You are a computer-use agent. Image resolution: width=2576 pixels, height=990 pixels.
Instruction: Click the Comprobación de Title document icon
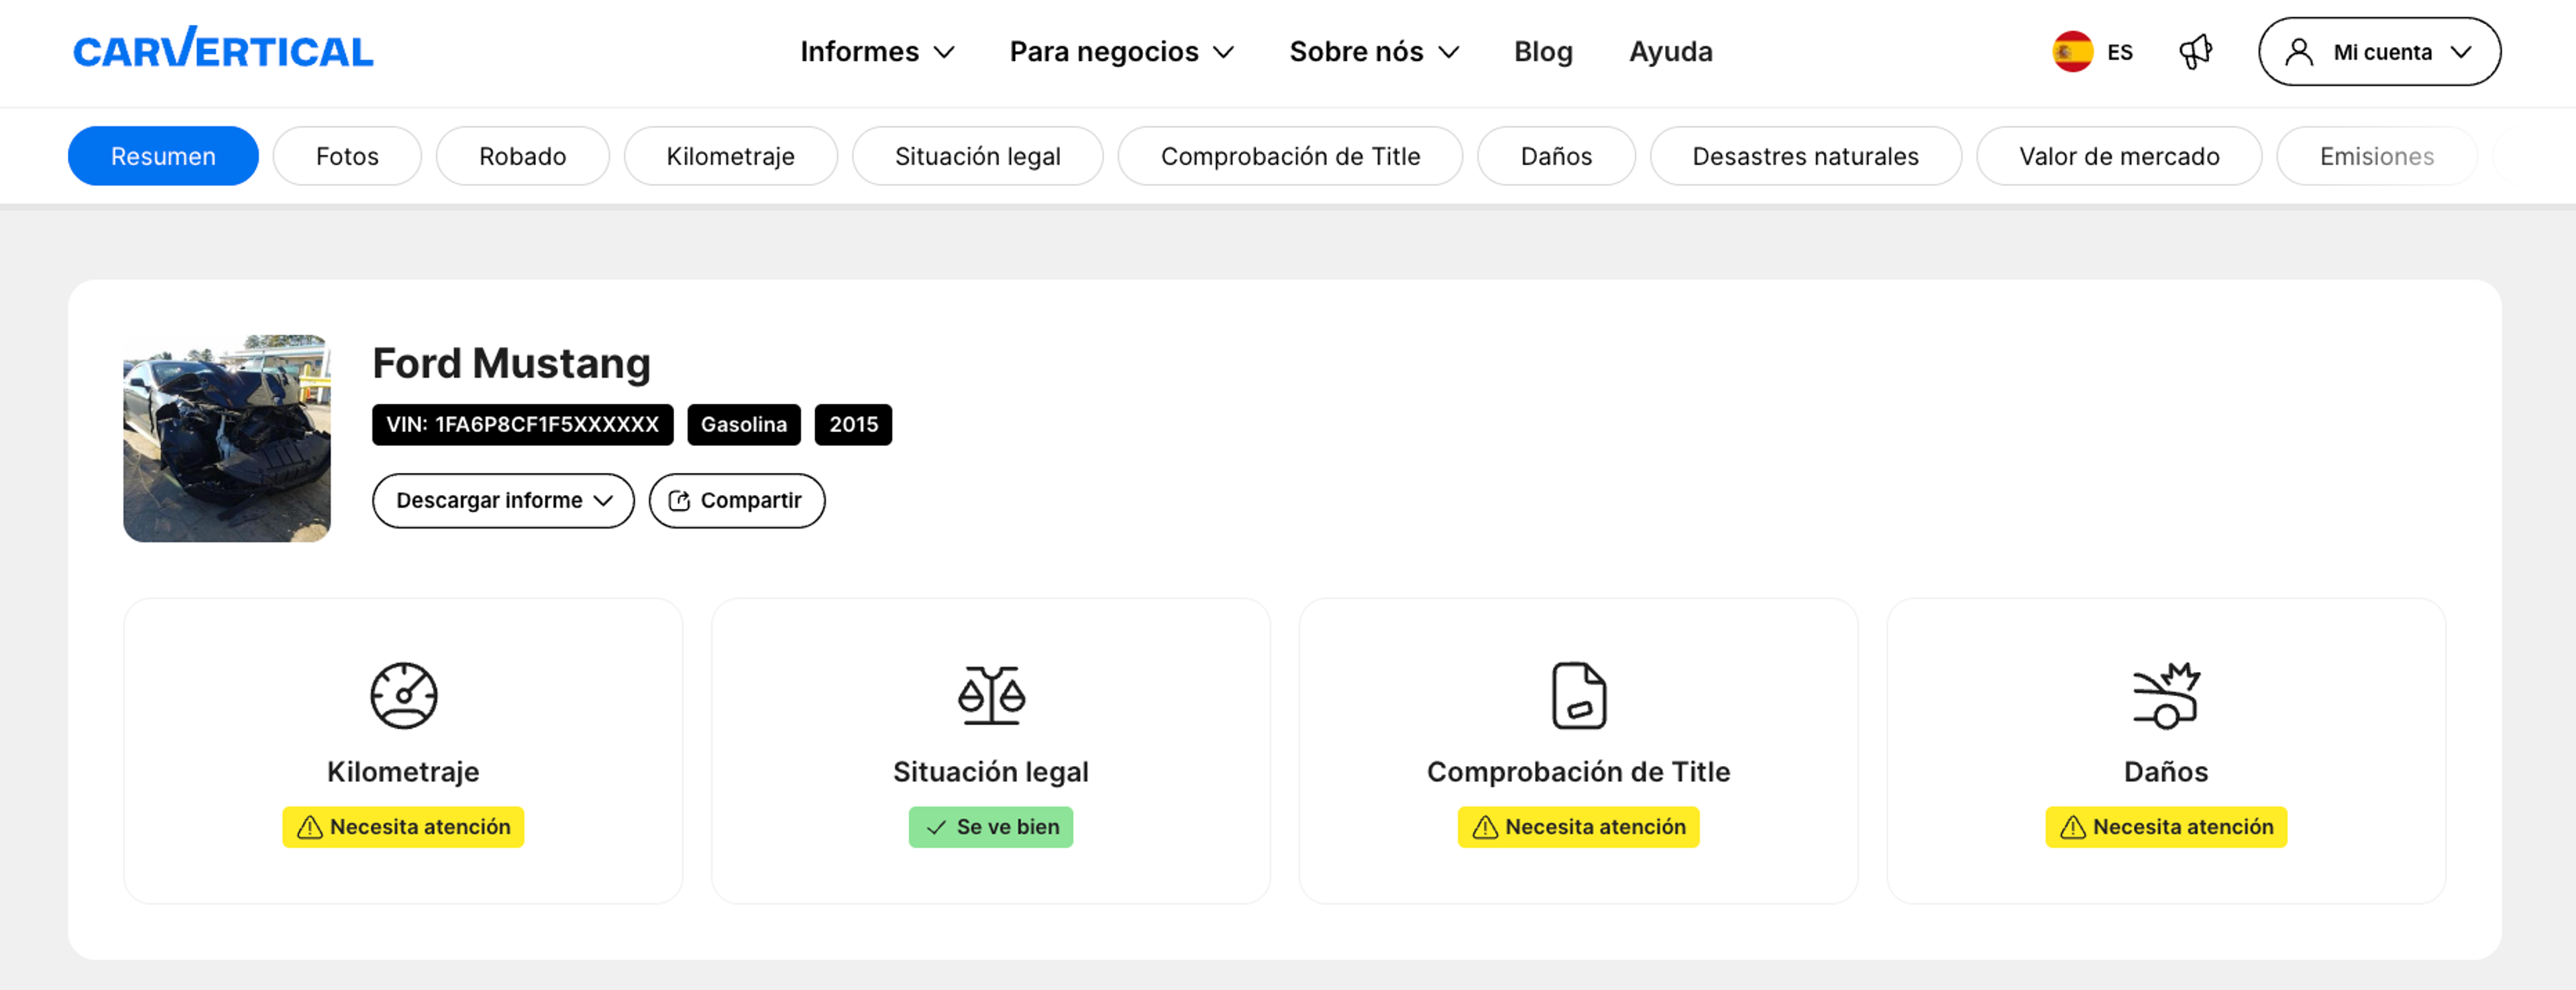pyautogui.click(x=1579, y=695)
